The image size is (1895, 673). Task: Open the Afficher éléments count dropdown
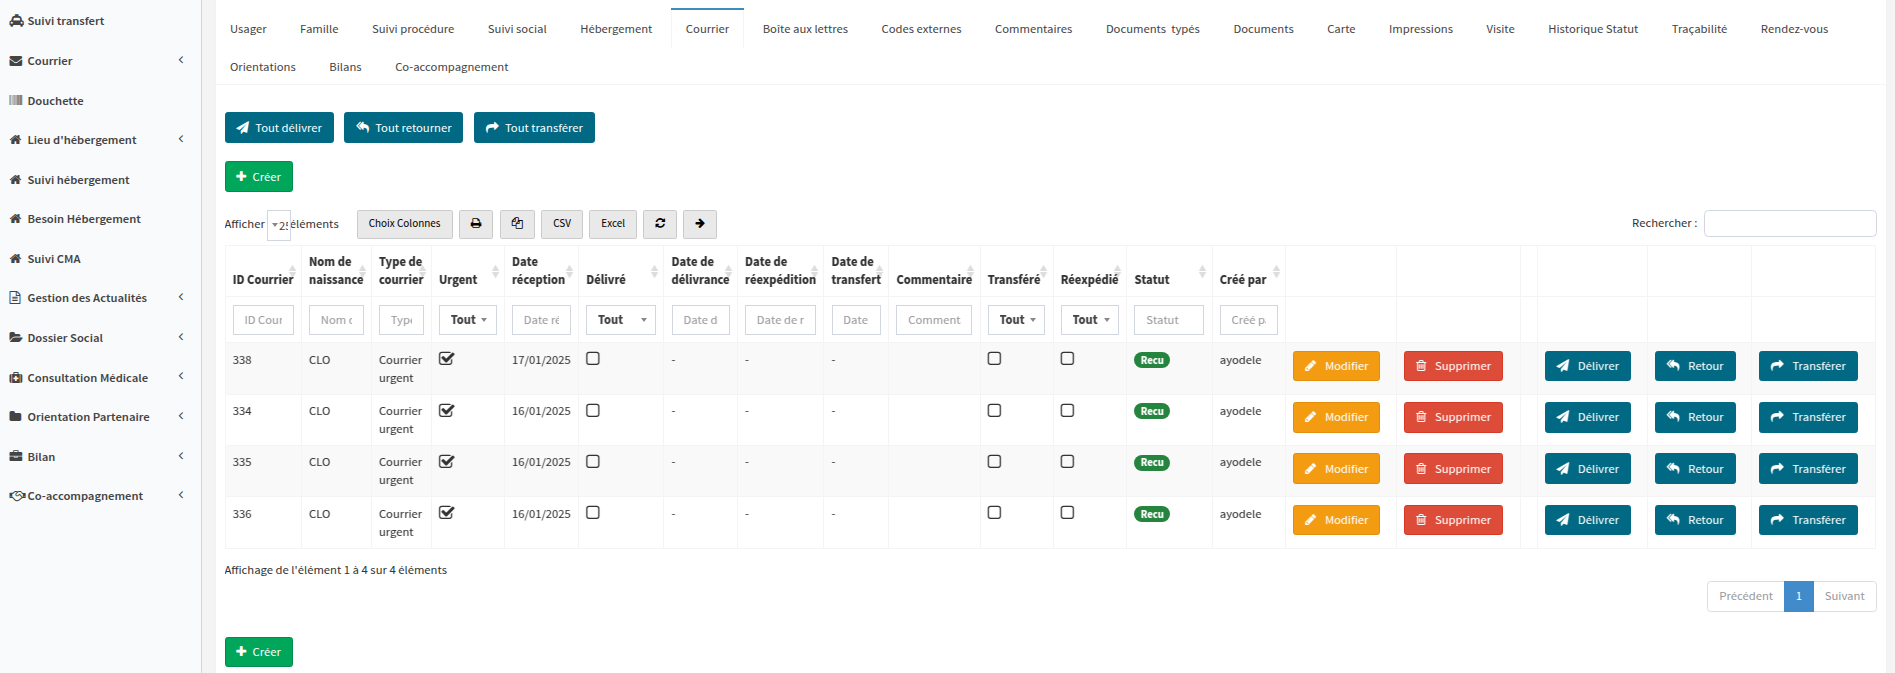click(x=279, y=225)
